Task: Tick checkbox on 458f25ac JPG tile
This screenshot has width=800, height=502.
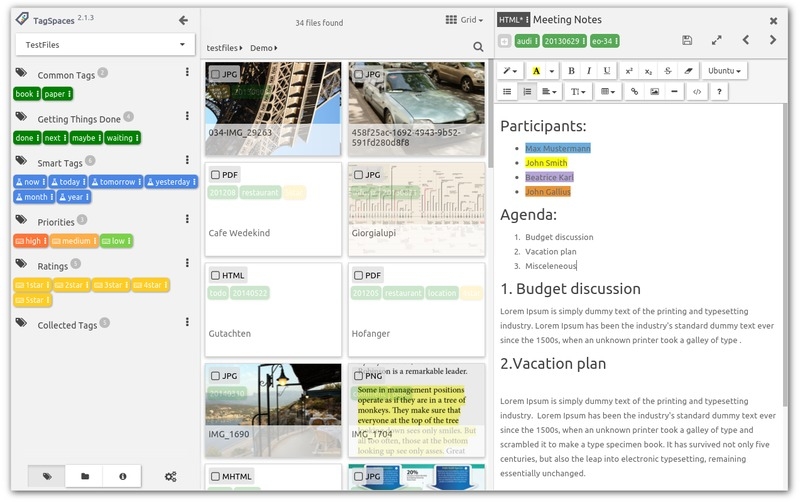Action: (359, 74)
